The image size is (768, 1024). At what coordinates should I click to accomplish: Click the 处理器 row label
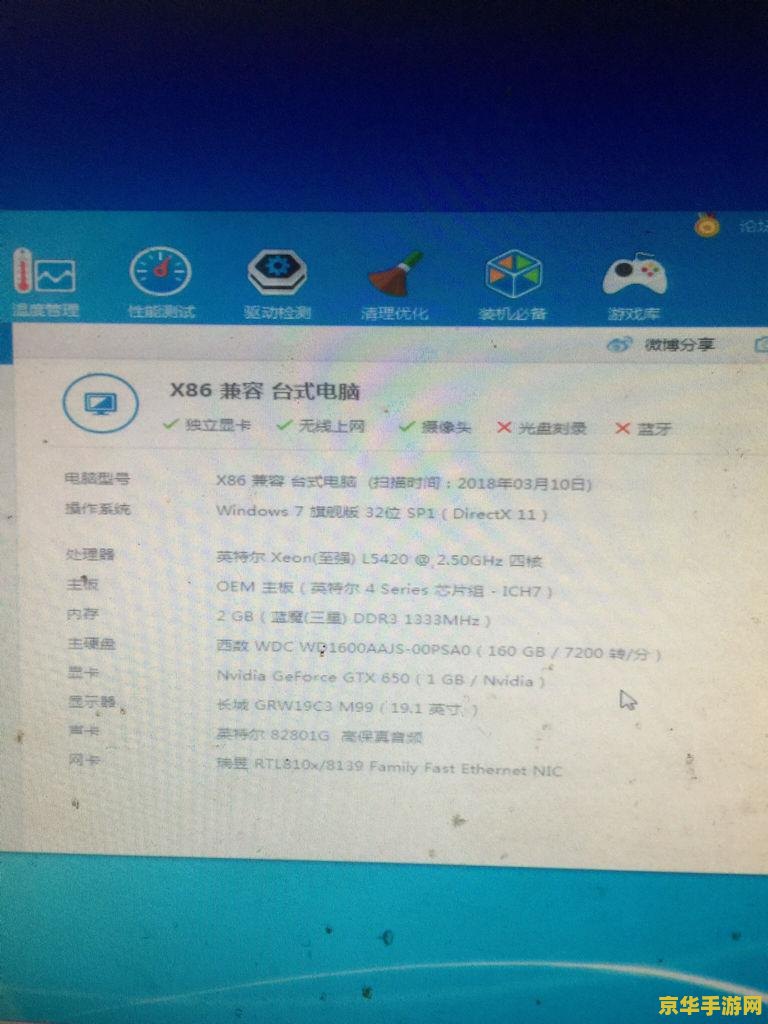tap(90, 554)
